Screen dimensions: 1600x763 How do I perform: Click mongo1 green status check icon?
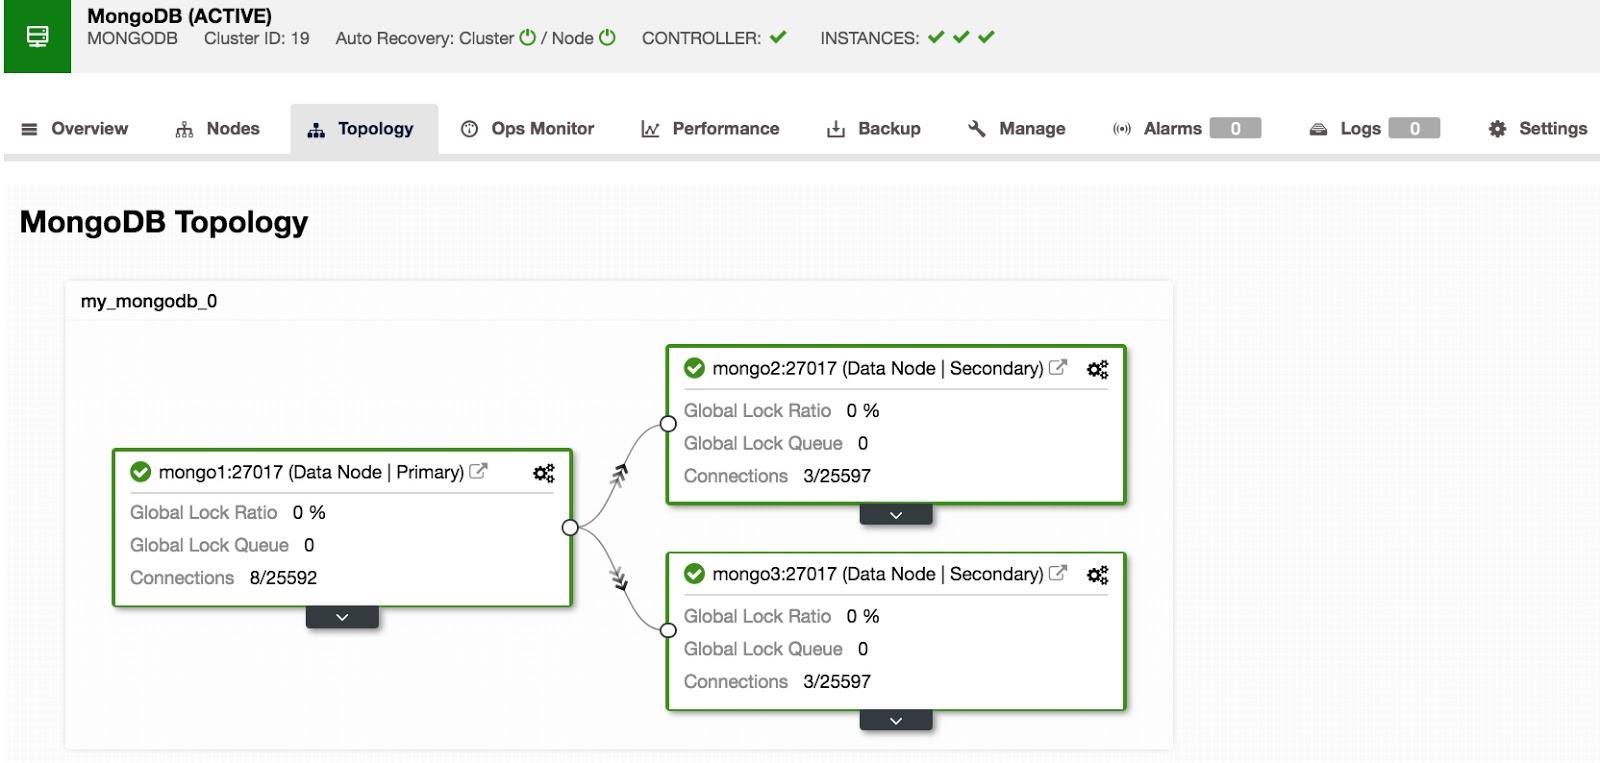click(141, 472)
